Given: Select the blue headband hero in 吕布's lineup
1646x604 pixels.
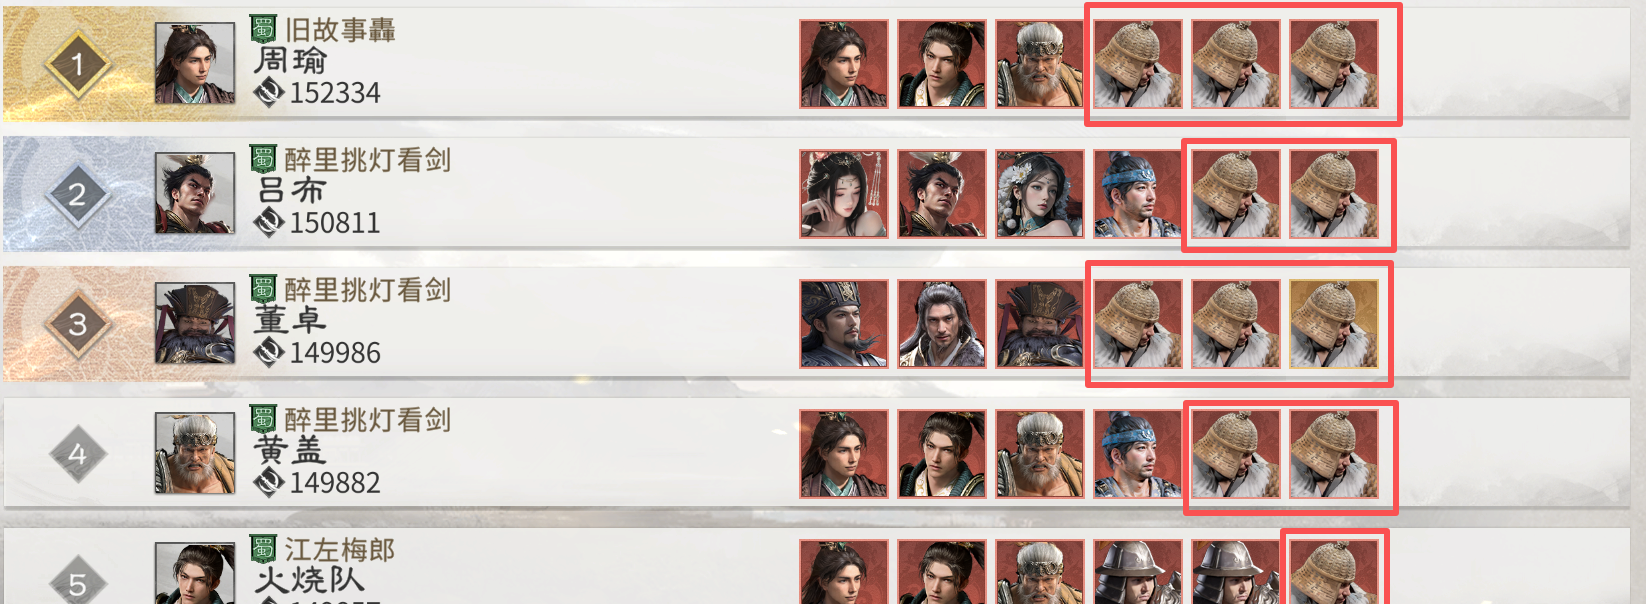Looking at the screenshot, I should point(1138,194).
